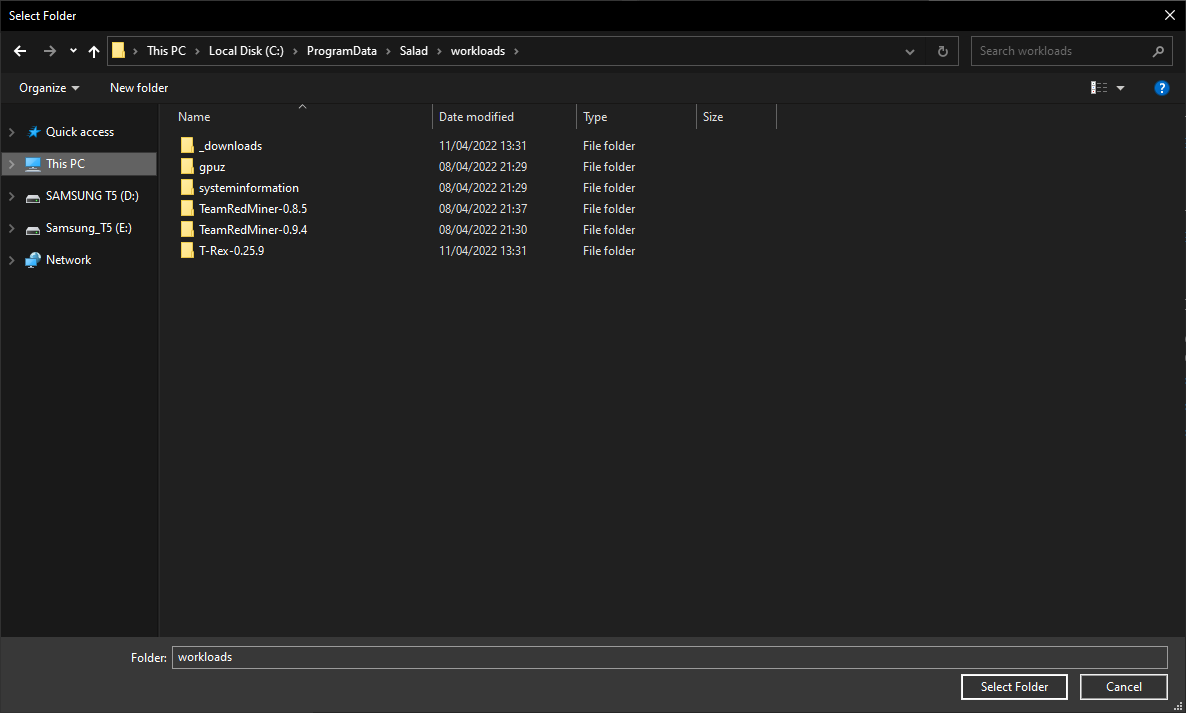Click the TeamRedMiner-0.9.4 folder icon
Image resolution: width=1186 pixels, height=713 pixels.
point(187,230)
